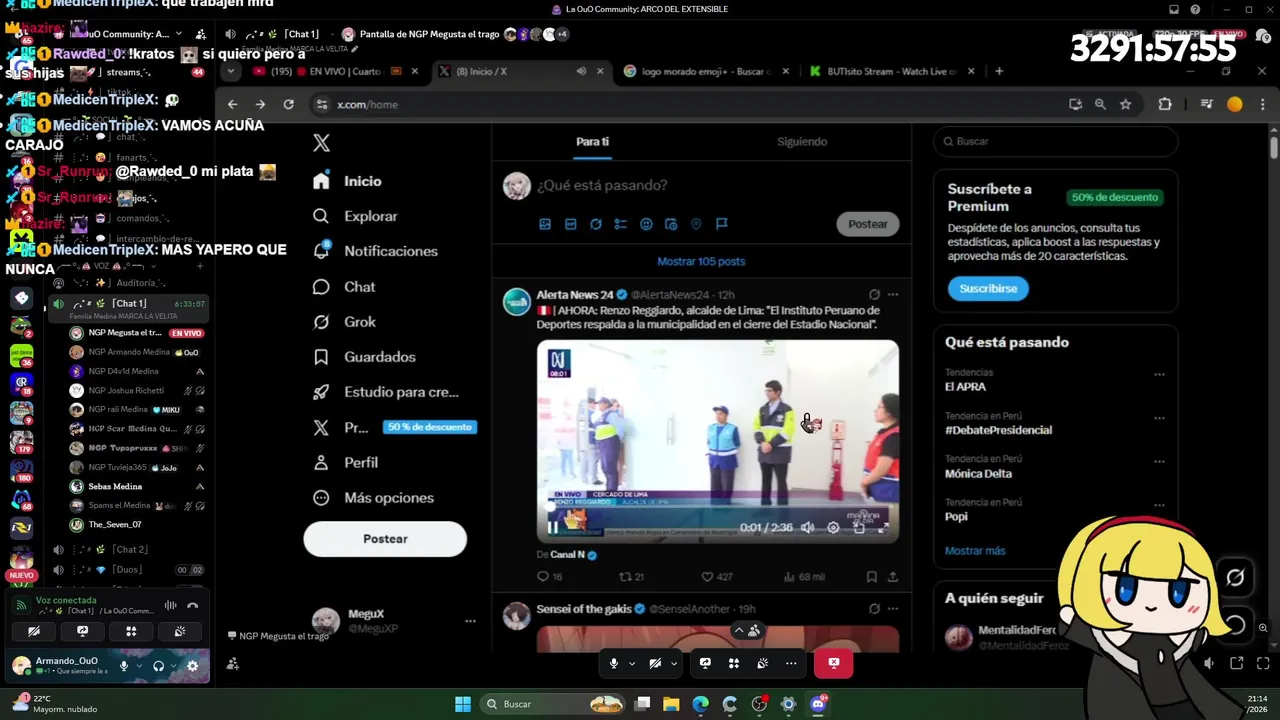Open Inicio in the X sidebar
The width and height of the screenshot is (1280, 720).
[x=347, y=181]
